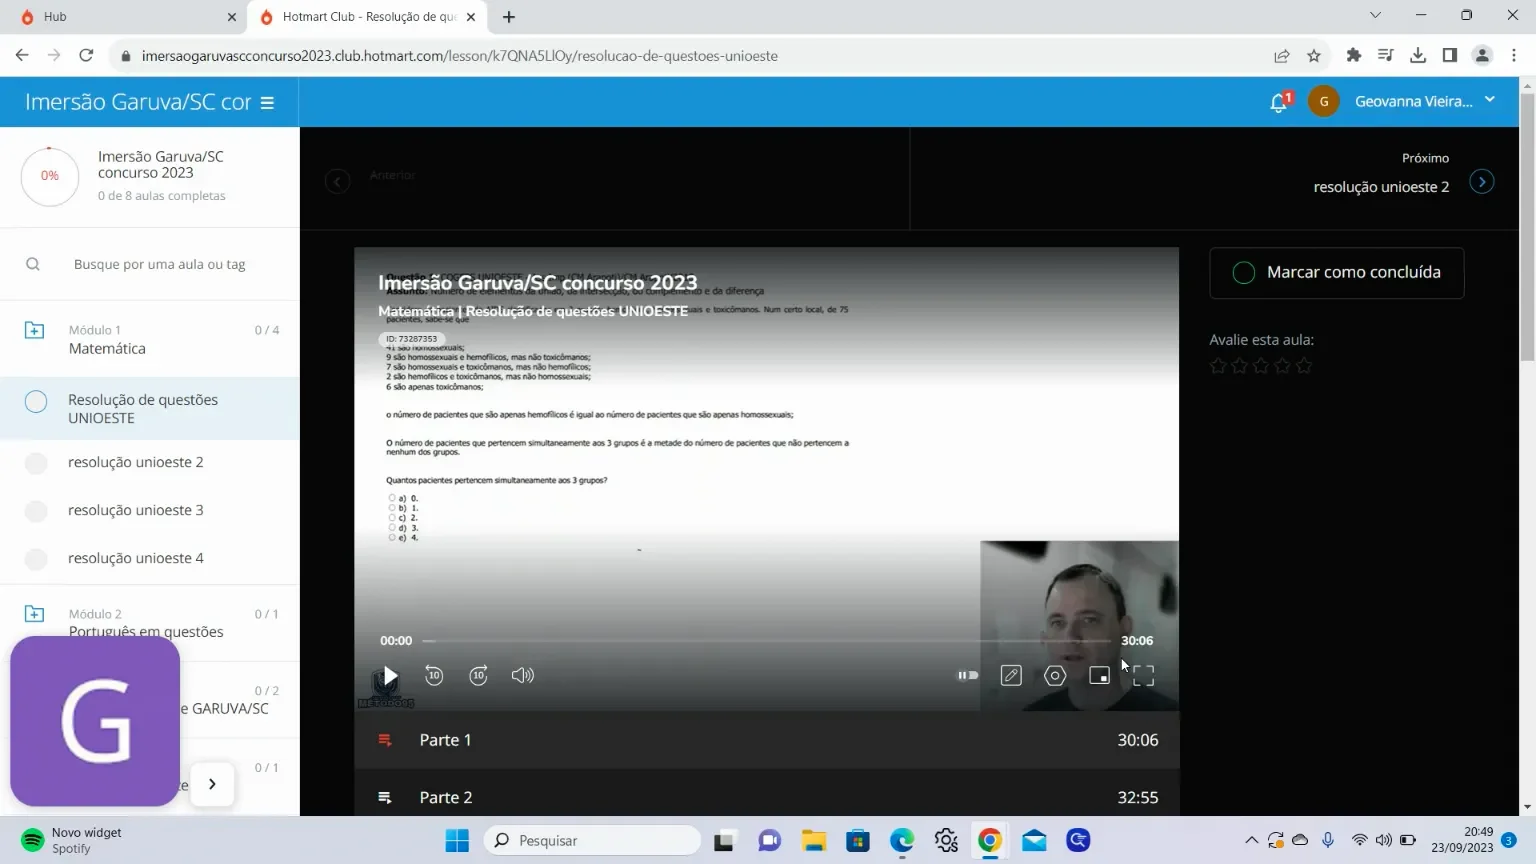Select Parte 2 video from playlist
1536x864 pixels.
(x=767, y=797)
